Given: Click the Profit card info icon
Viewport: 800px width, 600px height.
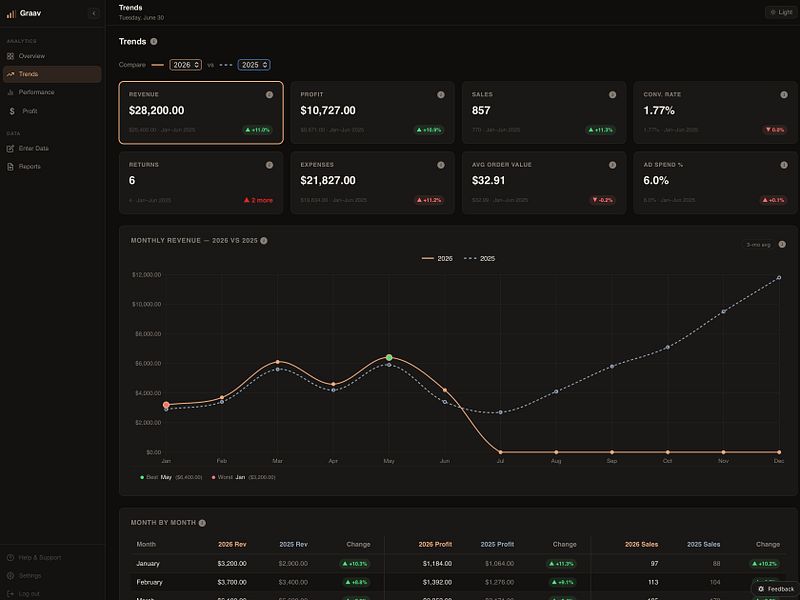Looking at the screenshot, I should pyautogui.click(x=441, y=95).
